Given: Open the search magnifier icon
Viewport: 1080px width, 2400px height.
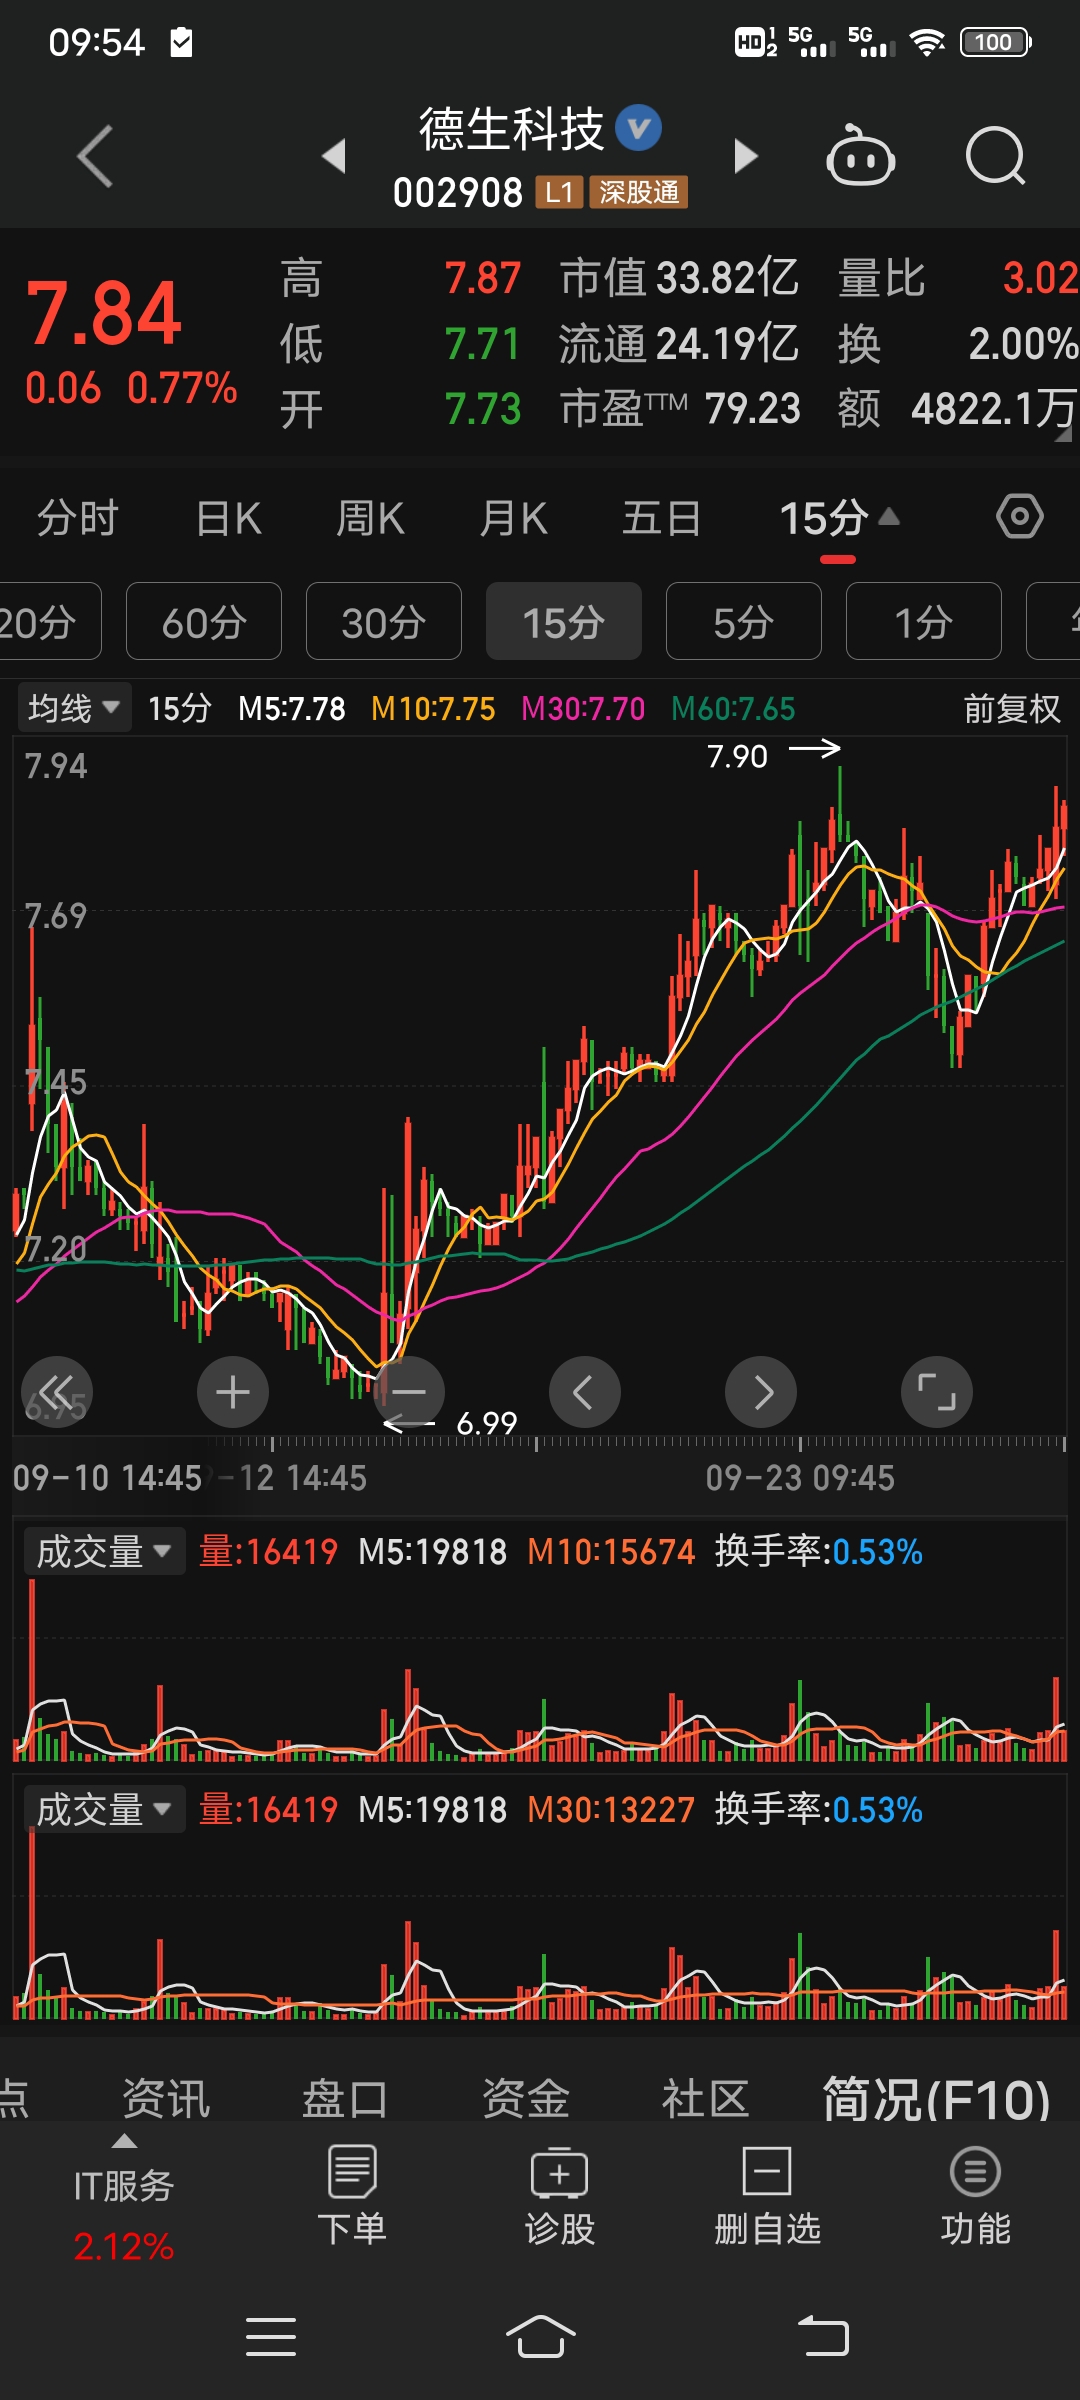Looking at the screenshot, I should coord(996,157).
